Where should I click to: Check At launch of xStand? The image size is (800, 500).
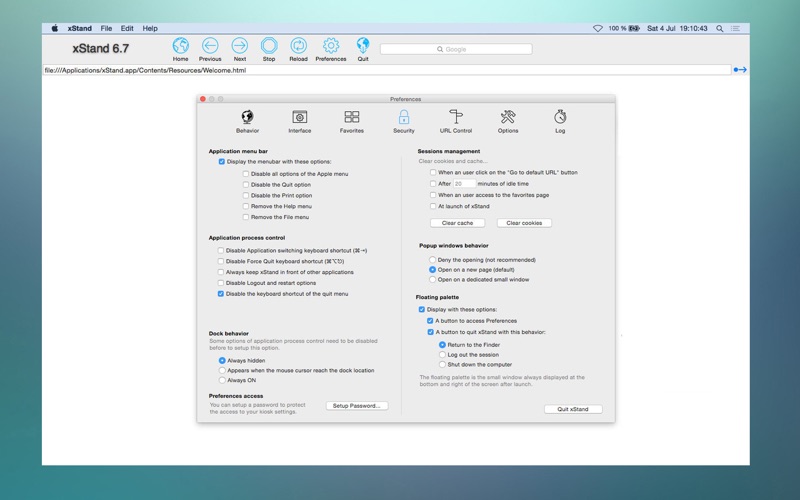(433, 206)
